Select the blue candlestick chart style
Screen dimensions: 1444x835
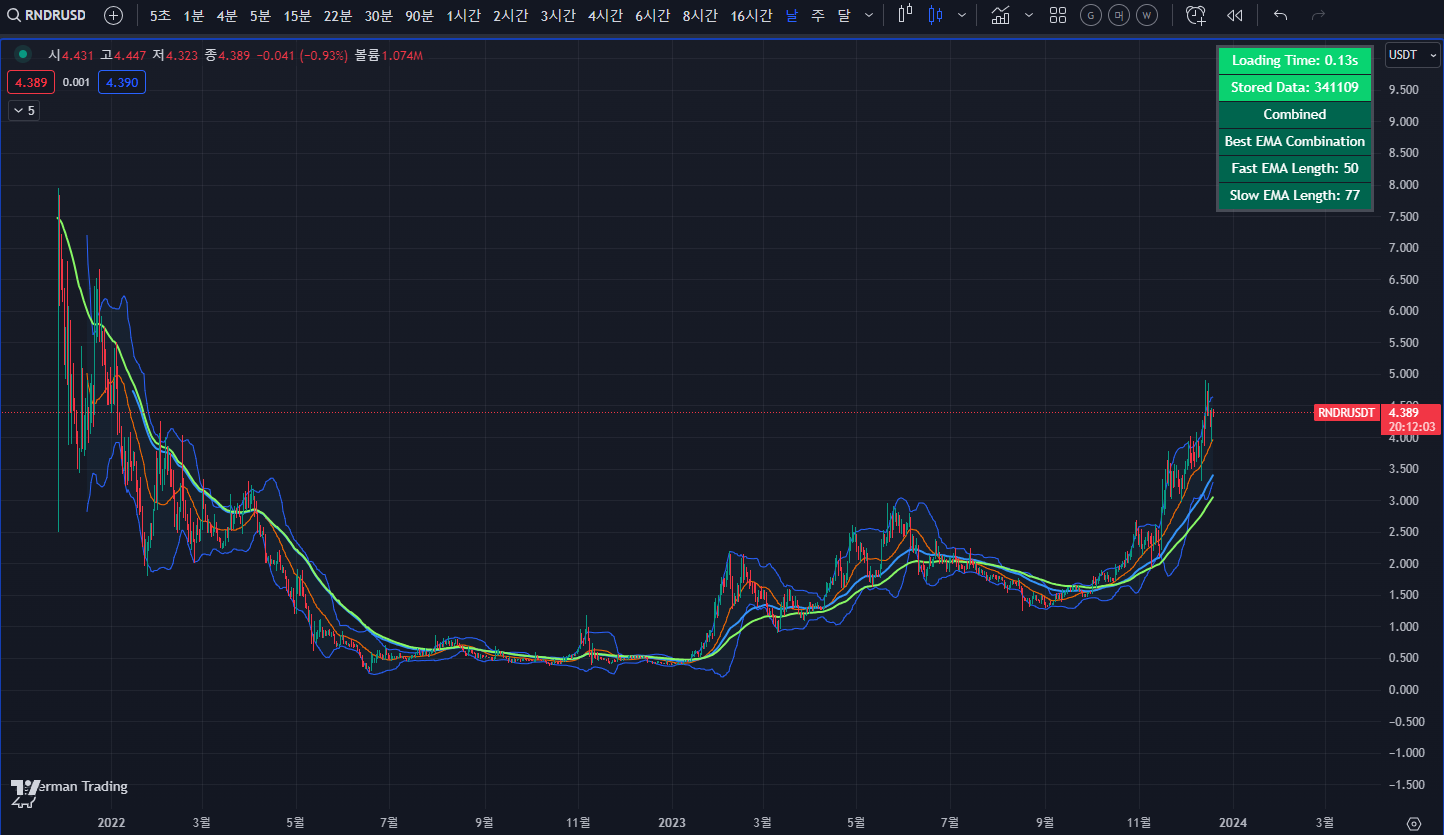point(936,15)
